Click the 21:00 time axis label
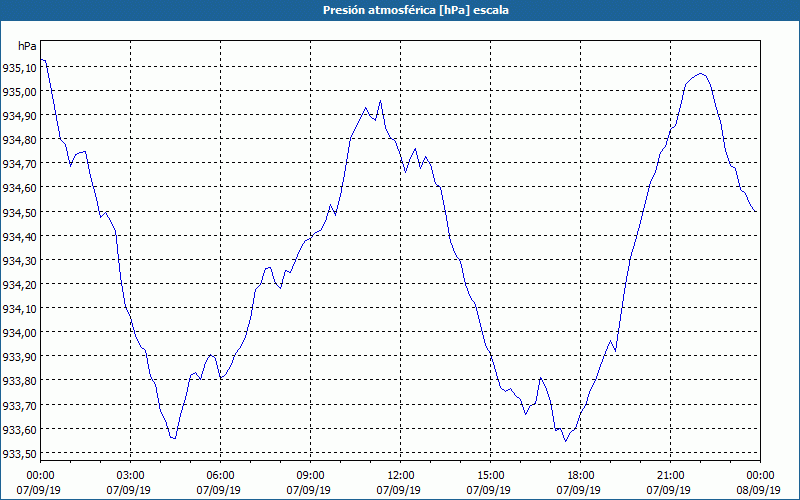The width and height of the screenshot is (800, 500). 670,476
